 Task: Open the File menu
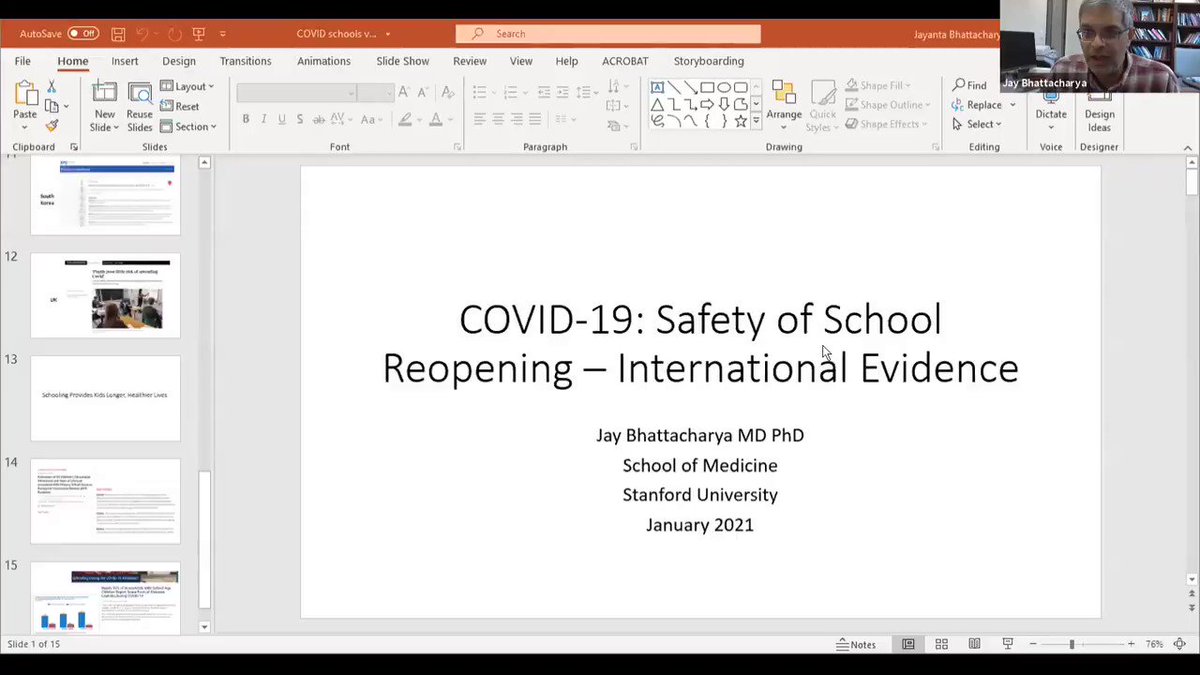[x=23, y=61]
